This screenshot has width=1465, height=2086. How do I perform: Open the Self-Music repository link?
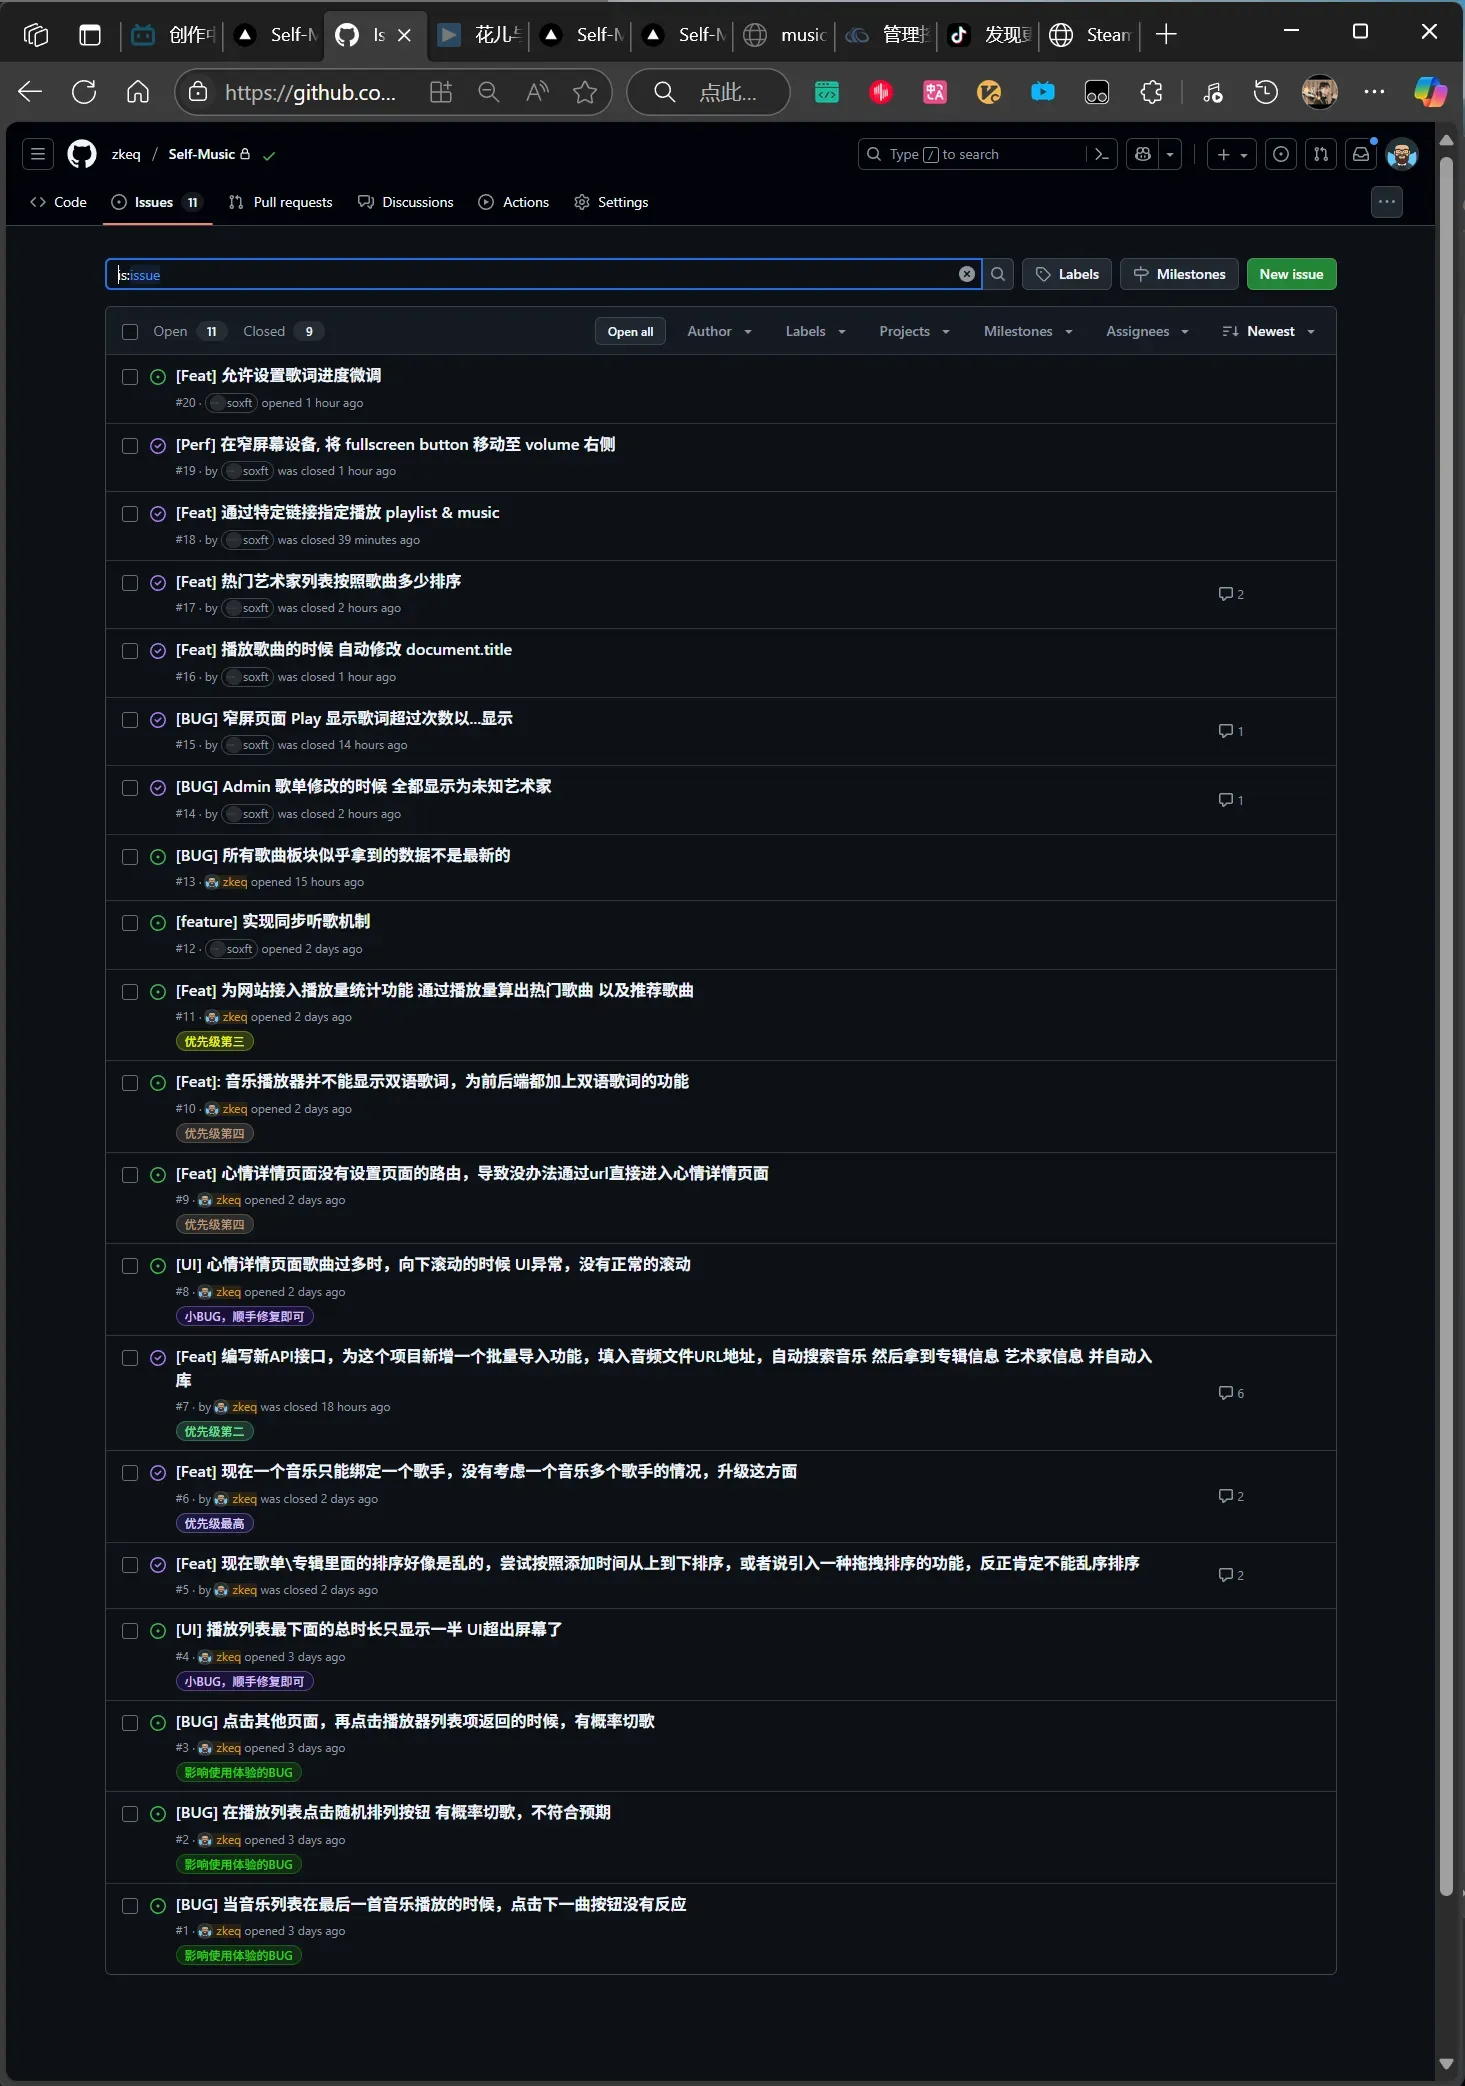(x=201, y=154)
